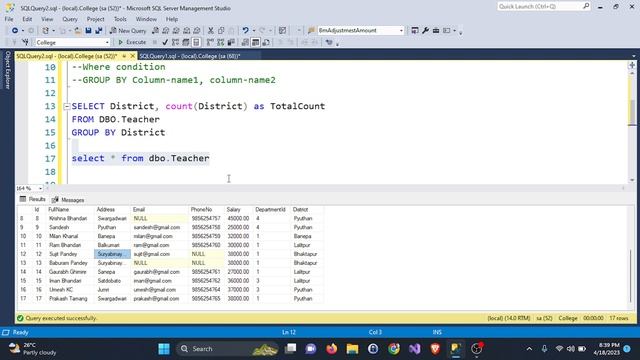640x360 pixels.
Task: Close the SQLQuery2.sql tab
Action: tap(132, 56)
